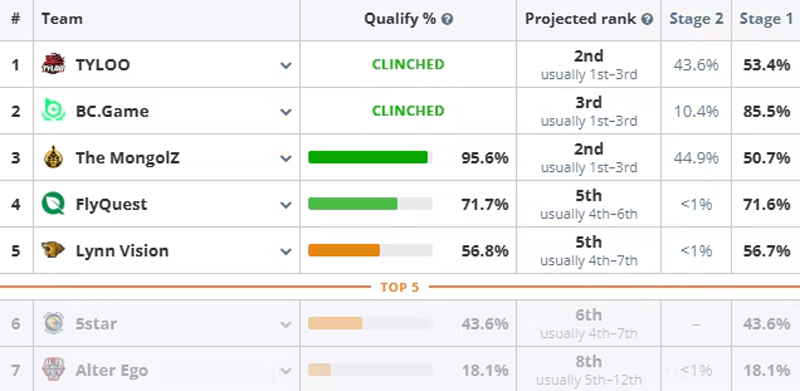The width and height of the screenshot is (800, 391).
Task: Click the TYLOO team logo
Action: coord(53,64)
